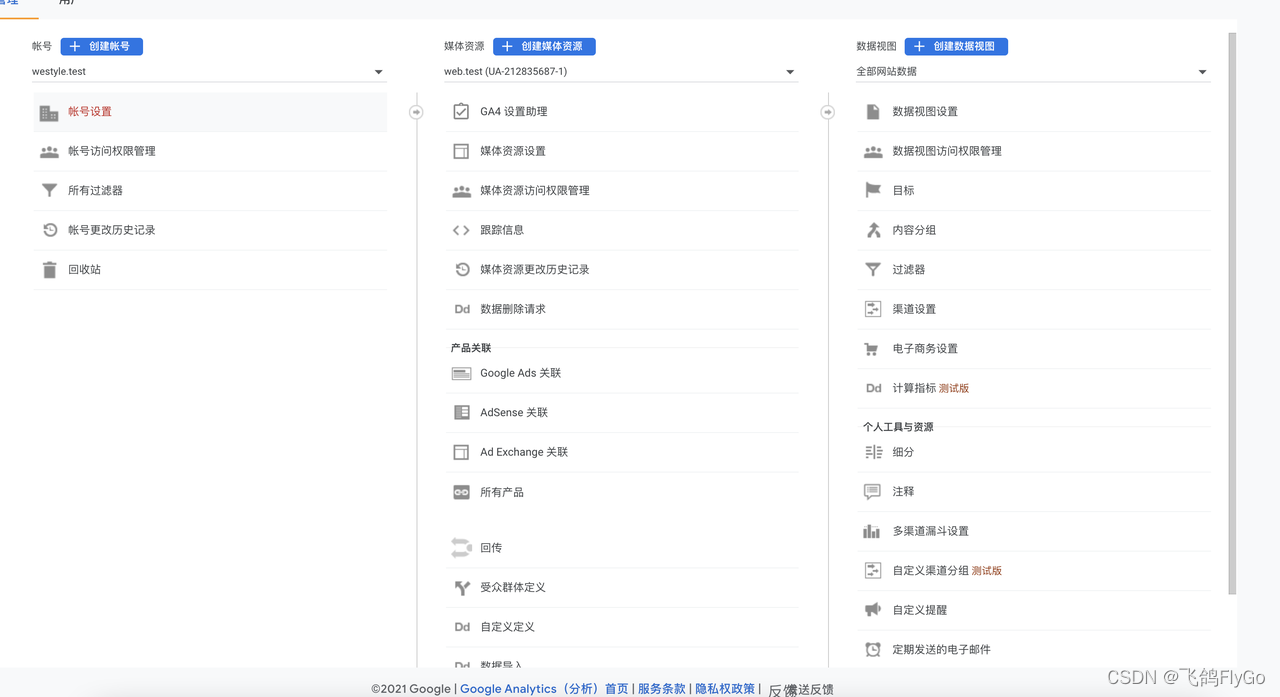Open 帐号设置 menu item
The width and height of the screenshot is (1280, 697).
[209, 112]
